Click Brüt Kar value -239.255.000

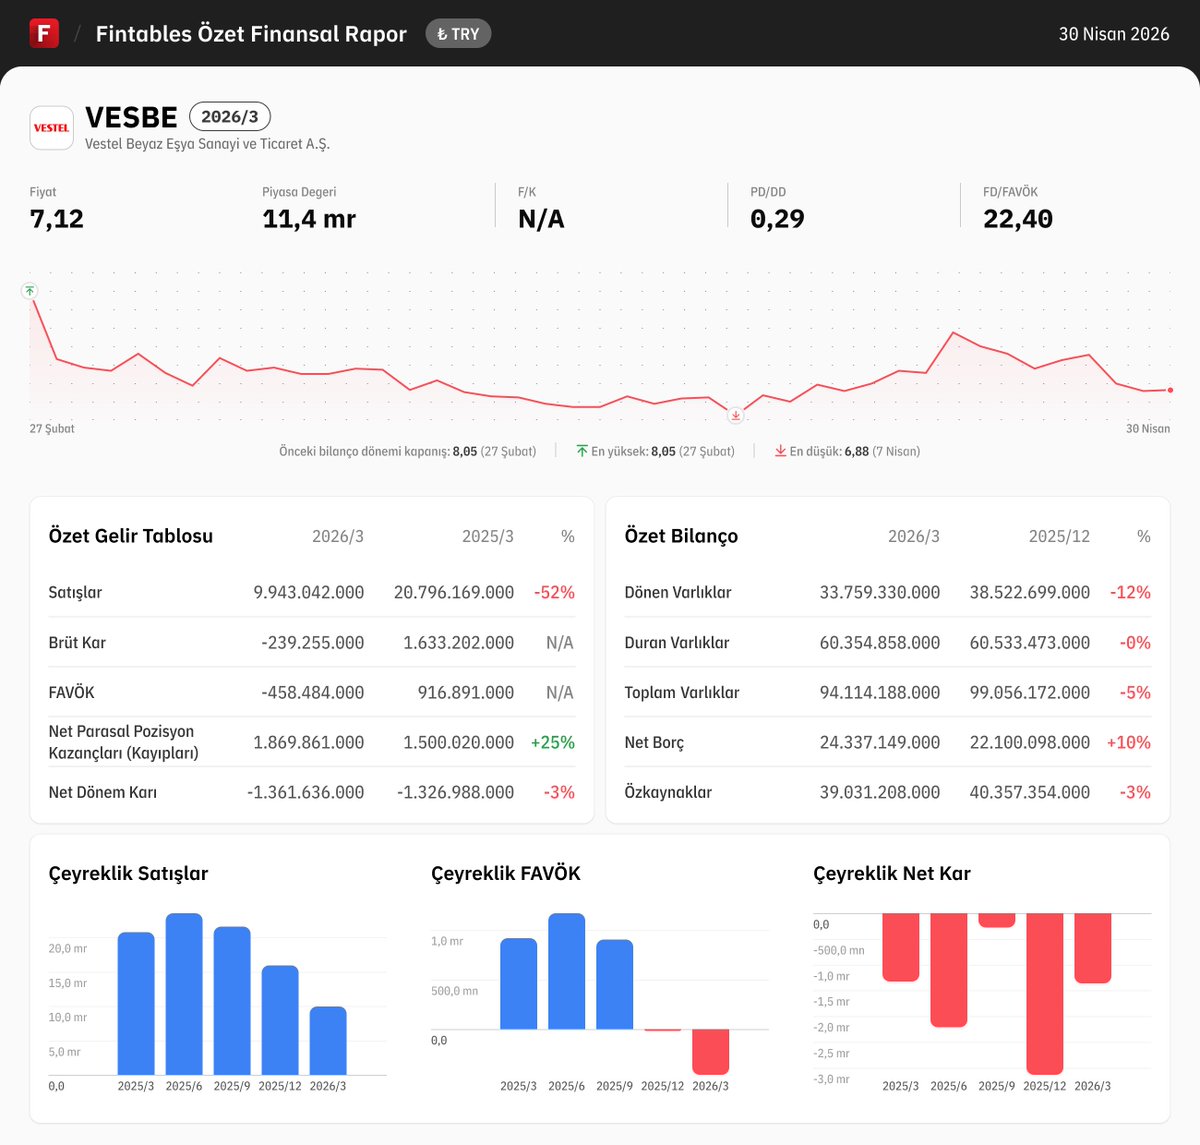coord(313,642)
